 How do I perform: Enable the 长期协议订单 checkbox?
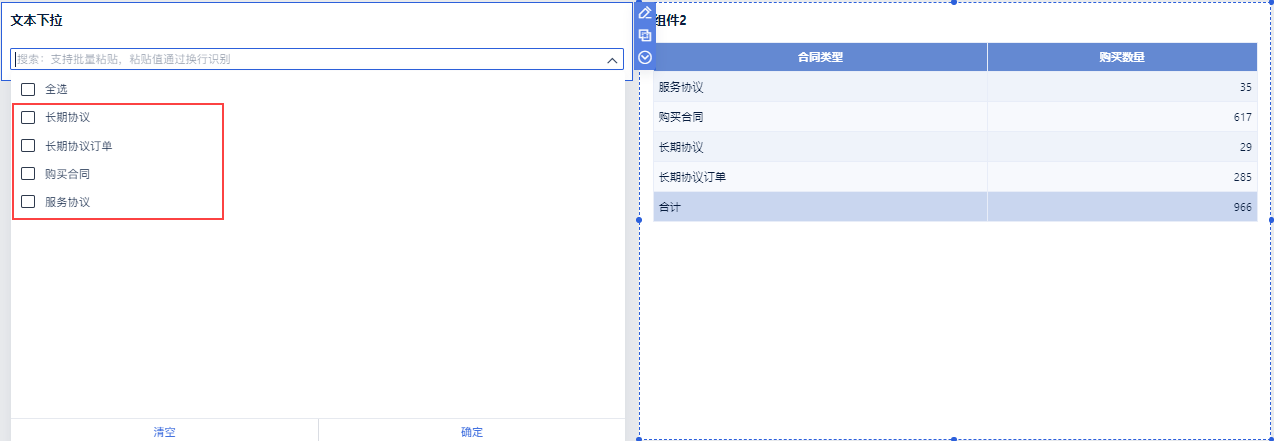point(28,145)
